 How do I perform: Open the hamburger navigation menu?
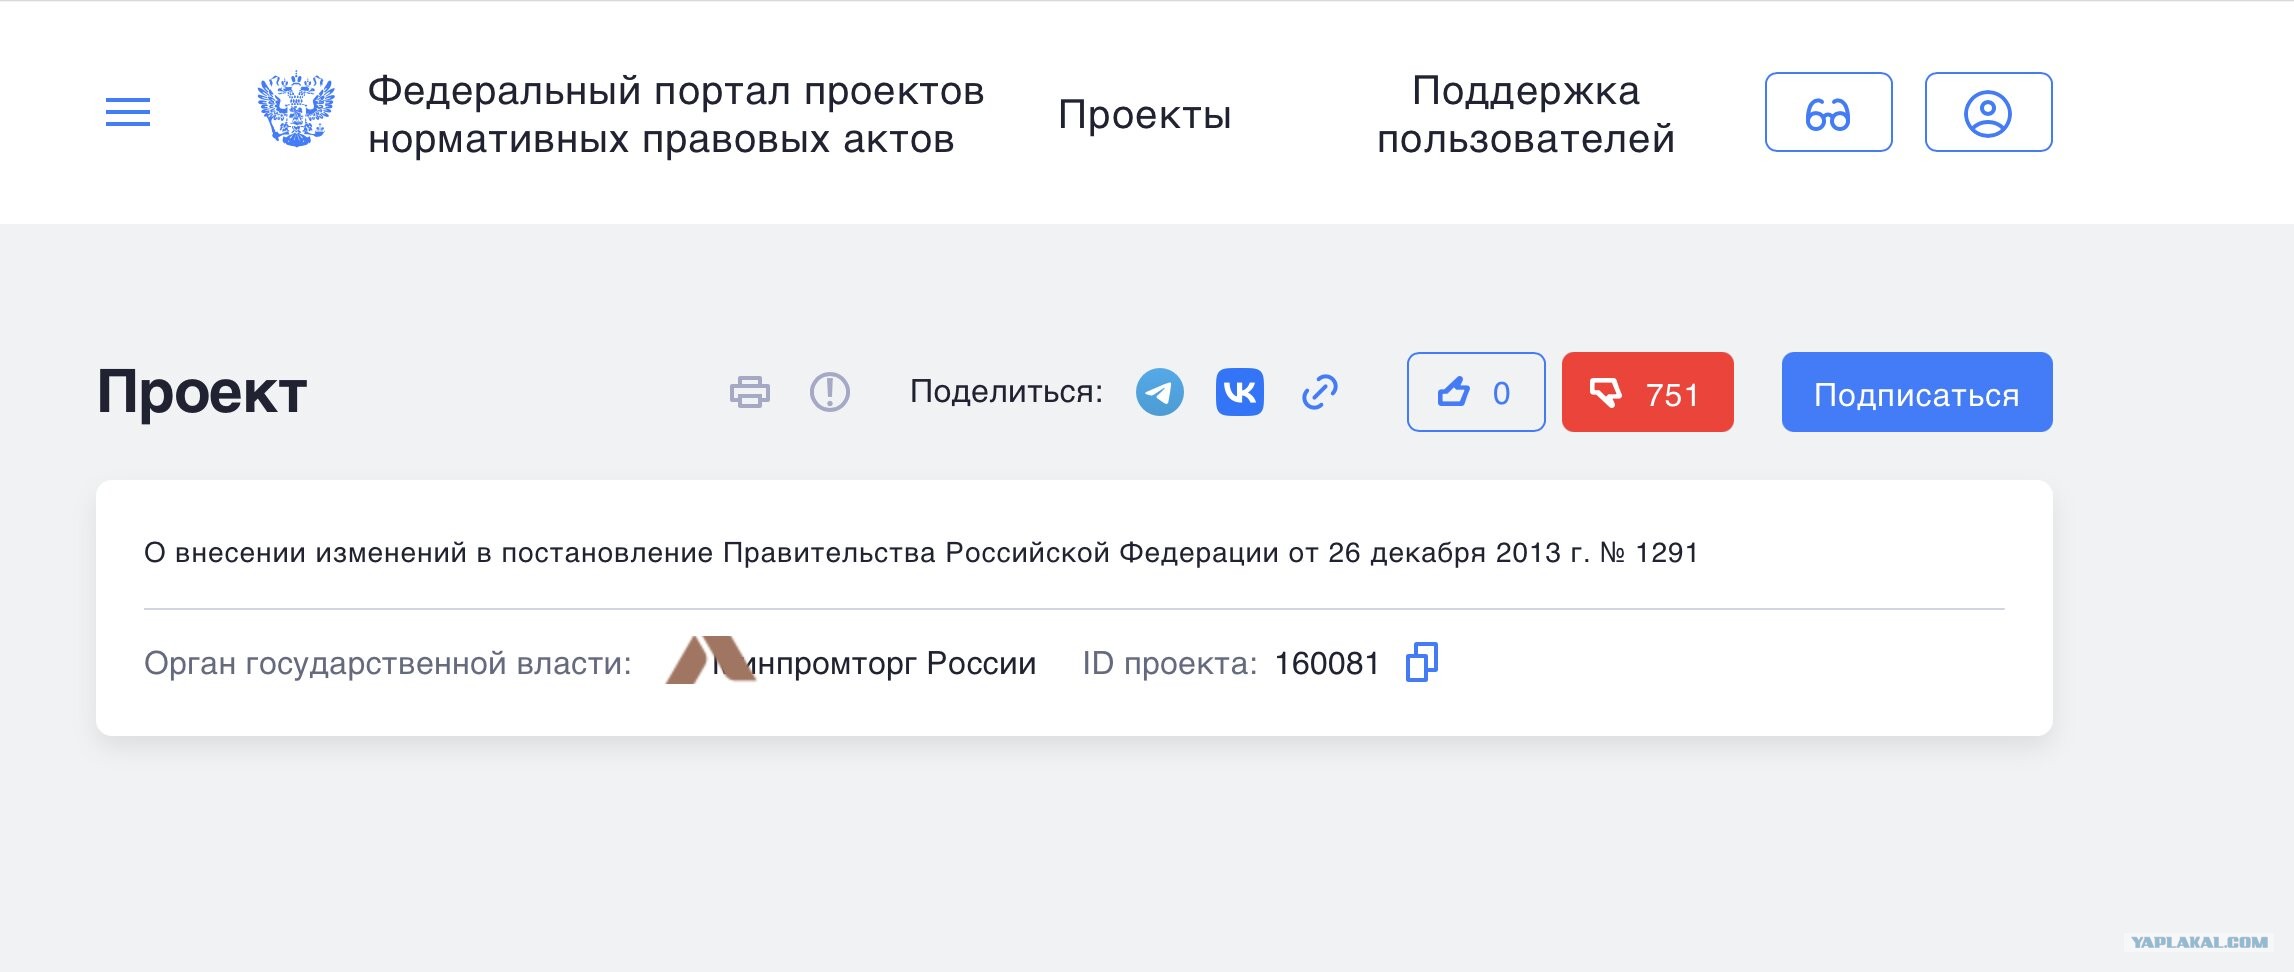click(x=128, y=112)
